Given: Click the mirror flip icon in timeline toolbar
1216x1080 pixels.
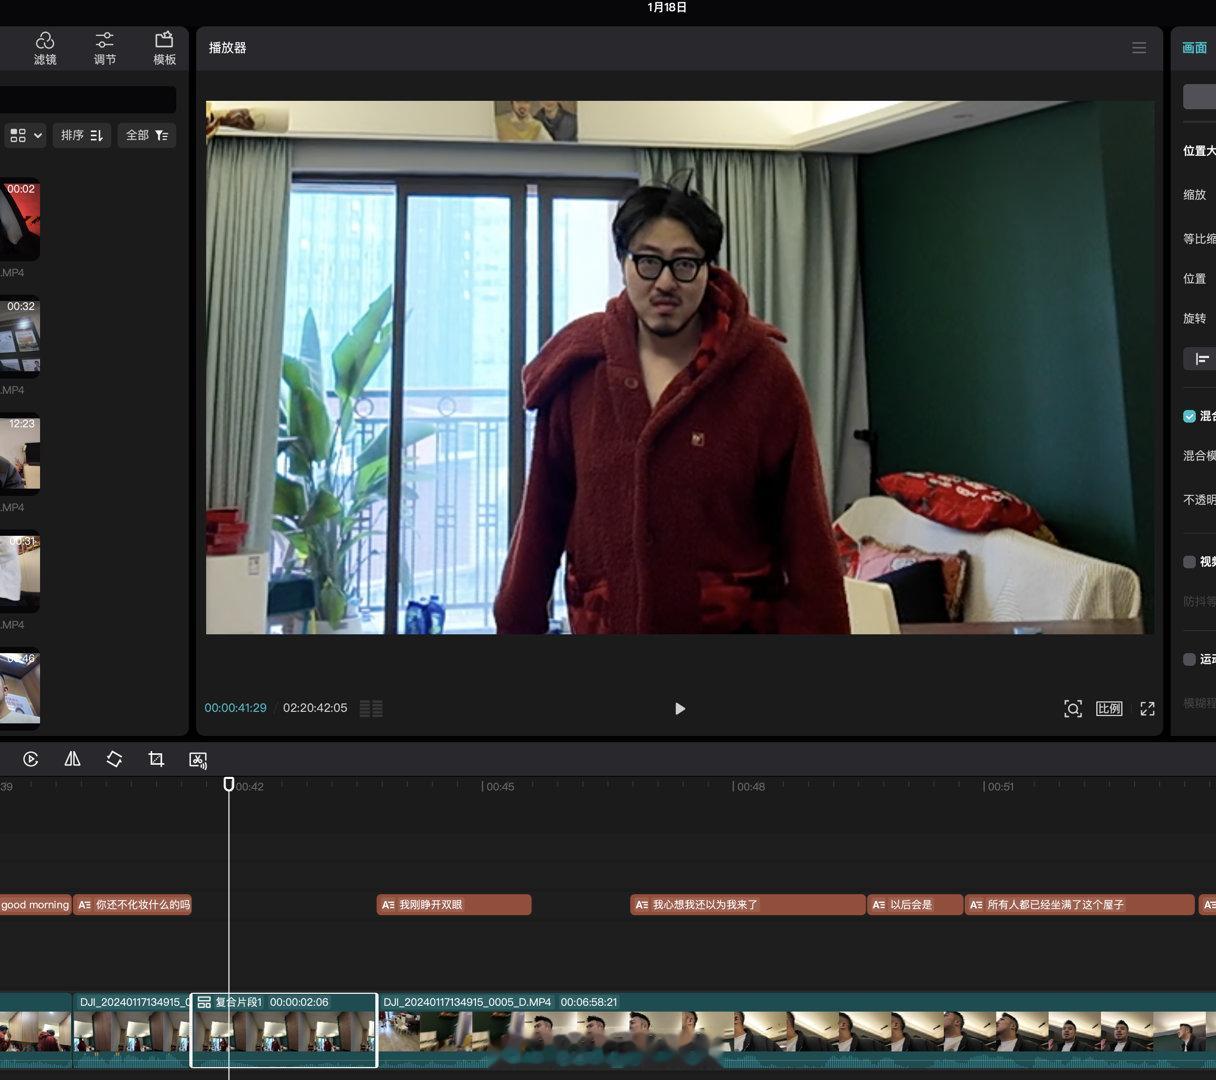Looking at the screenshot, I should 73,759.
